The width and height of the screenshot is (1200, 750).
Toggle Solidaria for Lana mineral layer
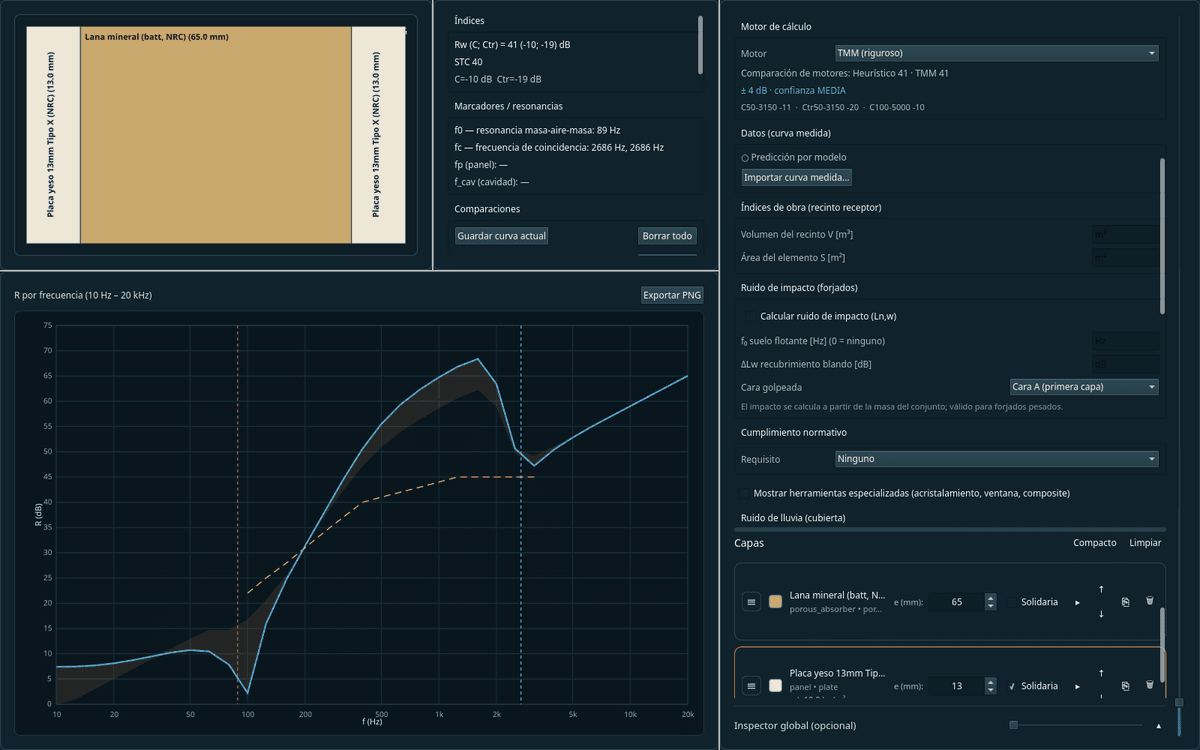pos(1012,602)
